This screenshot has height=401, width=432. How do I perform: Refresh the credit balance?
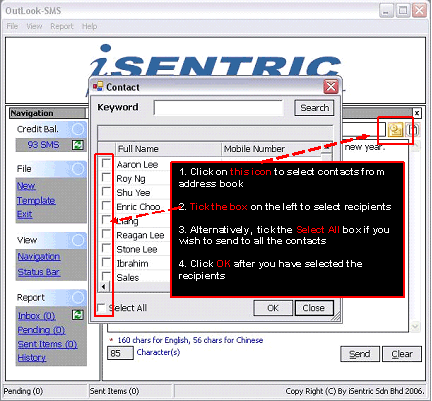tap(78, 145)
